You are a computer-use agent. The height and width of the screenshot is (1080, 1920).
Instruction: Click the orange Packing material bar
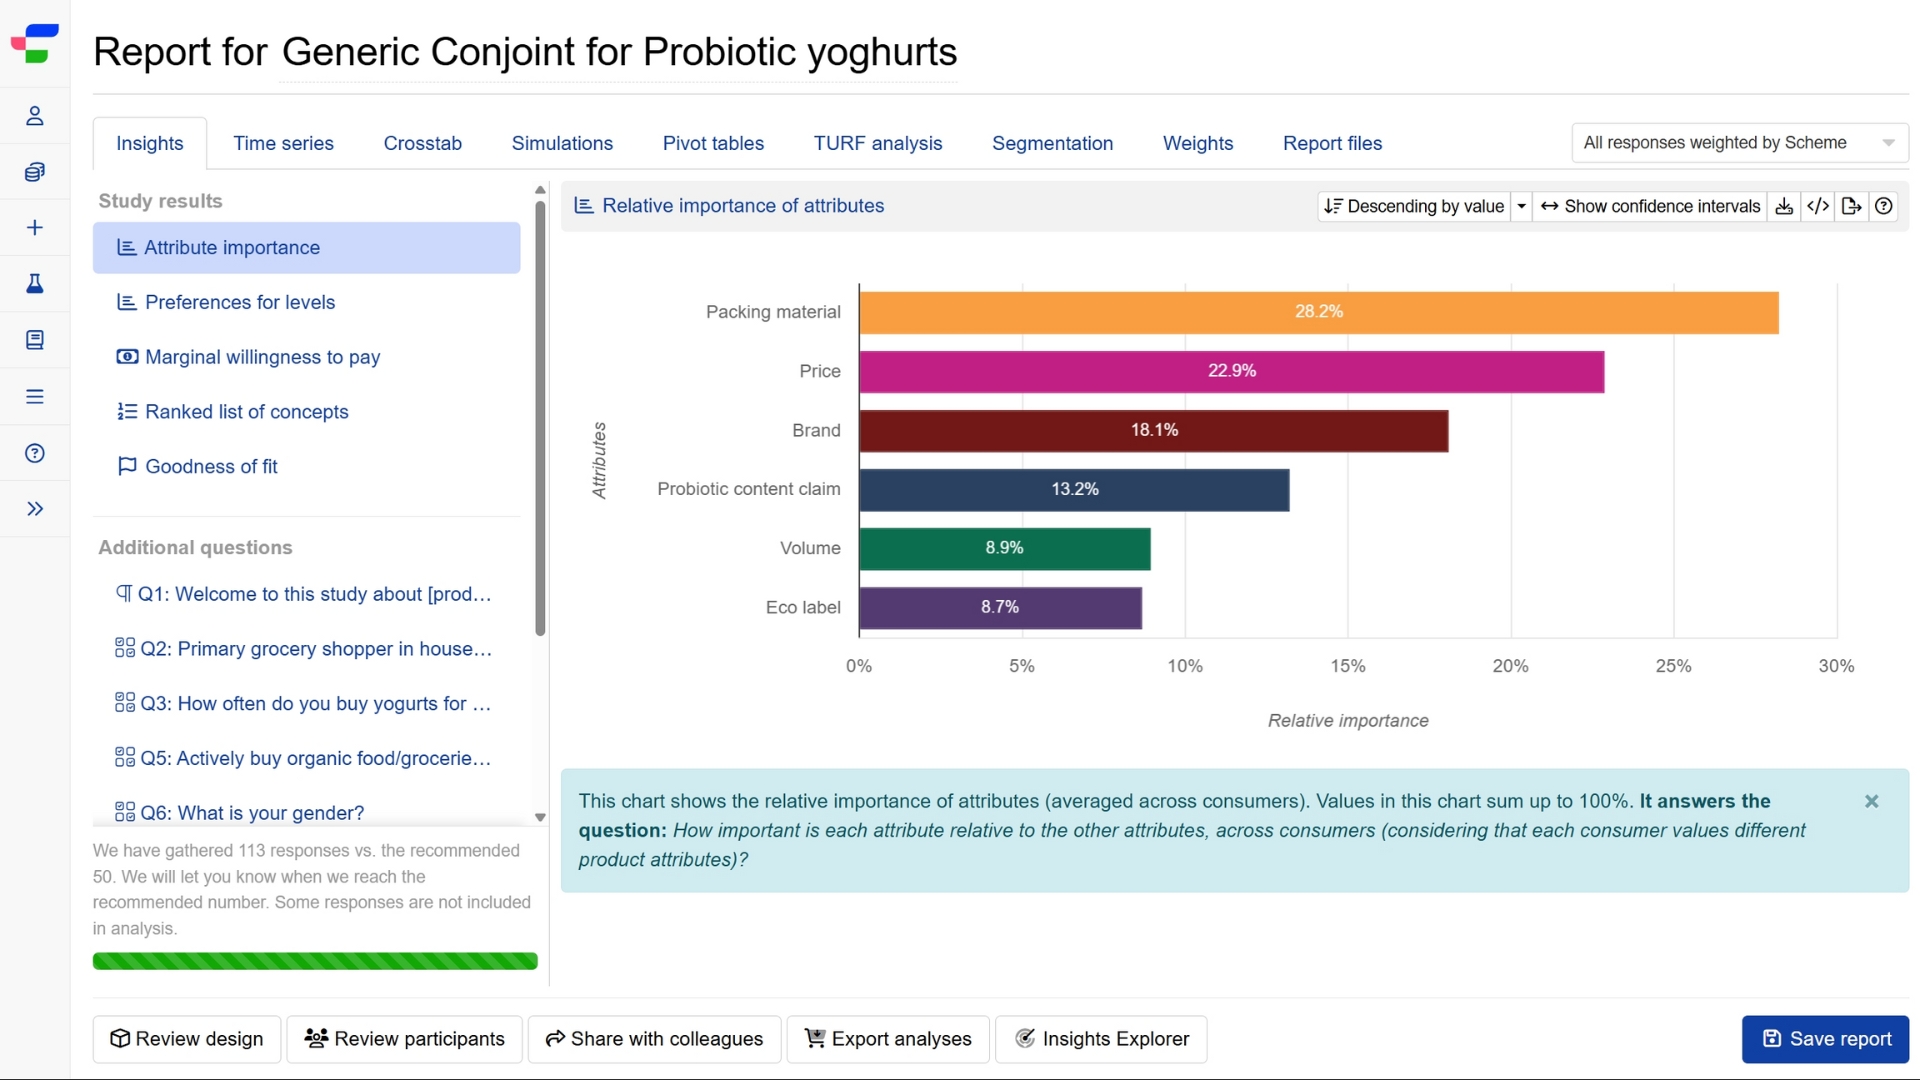click(x=1318, y=312)
